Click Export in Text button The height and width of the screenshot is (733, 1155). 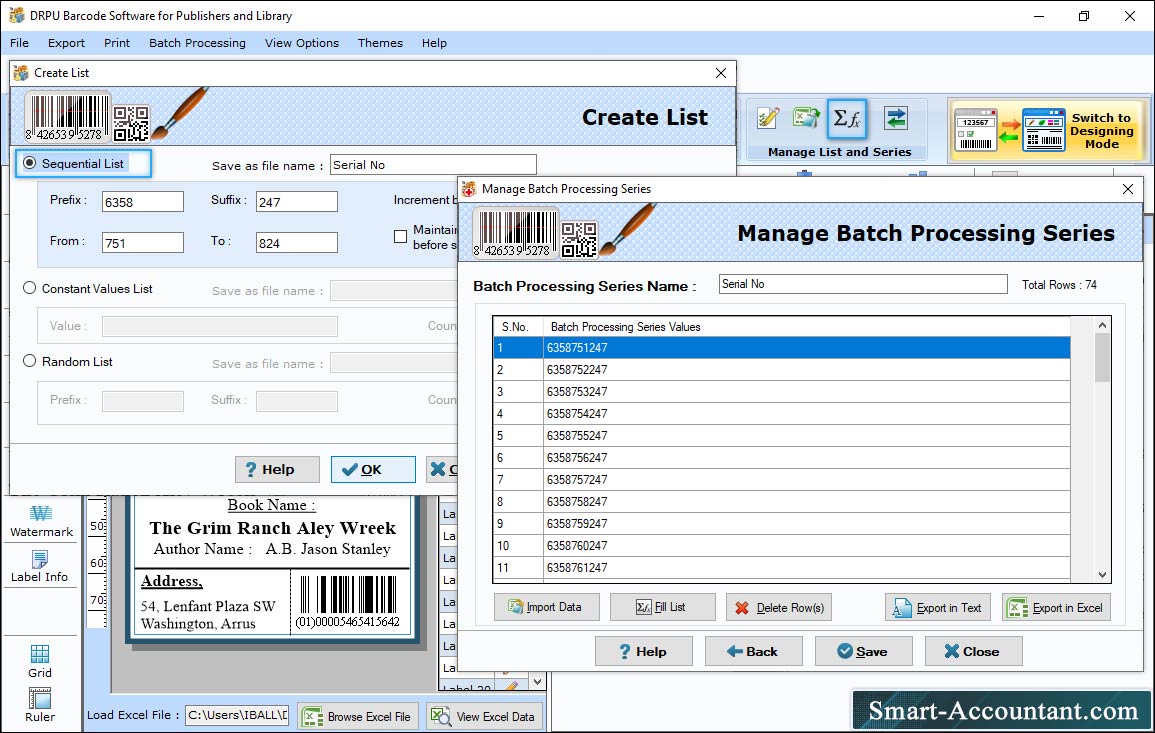[x=938, y=607]
